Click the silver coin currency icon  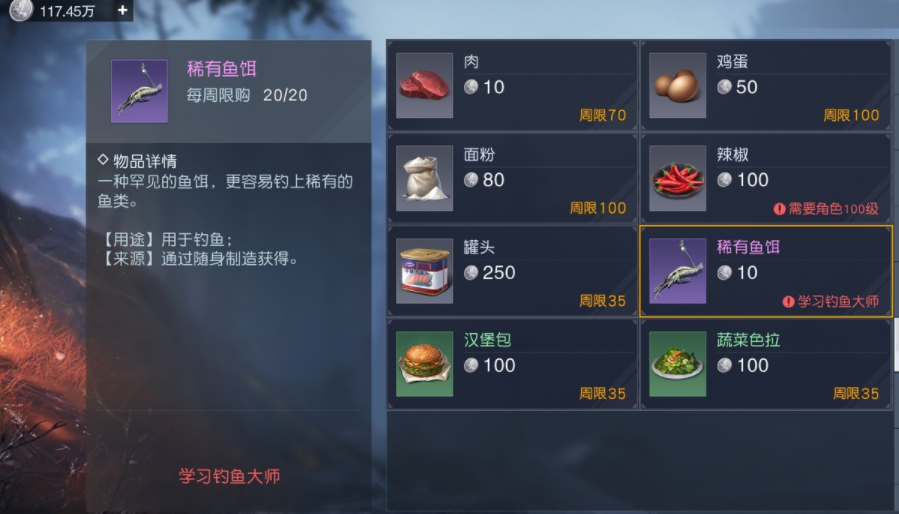pyautogui.click(x=21, y=10)
